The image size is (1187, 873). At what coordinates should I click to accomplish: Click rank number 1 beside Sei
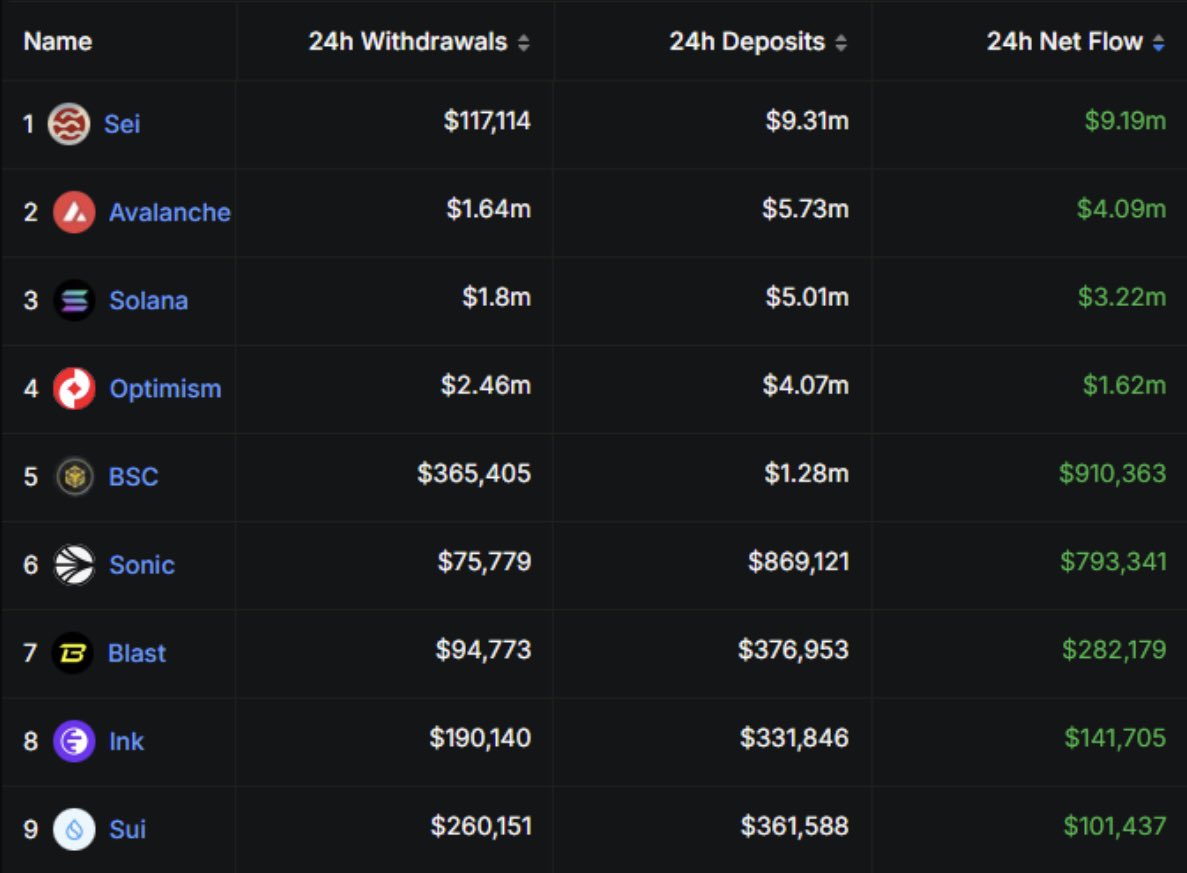(x=29, y=123)
